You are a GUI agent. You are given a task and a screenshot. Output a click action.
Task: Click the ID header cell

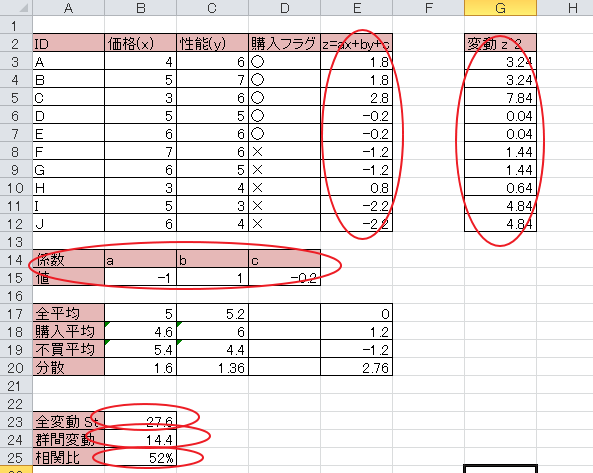click(x=68, y=43)
